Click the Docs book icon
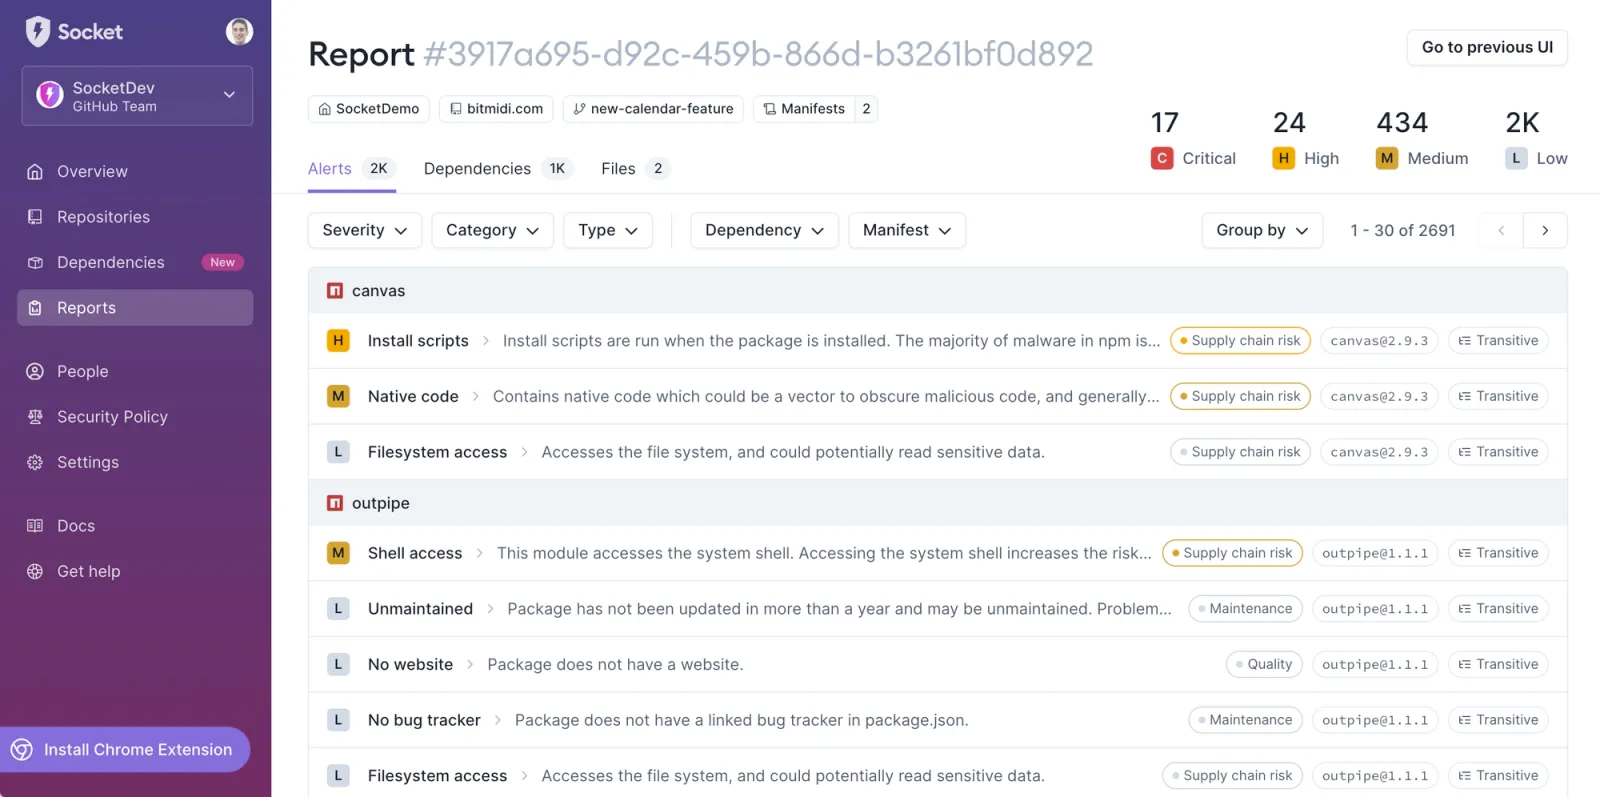 (x=35, y=526)
